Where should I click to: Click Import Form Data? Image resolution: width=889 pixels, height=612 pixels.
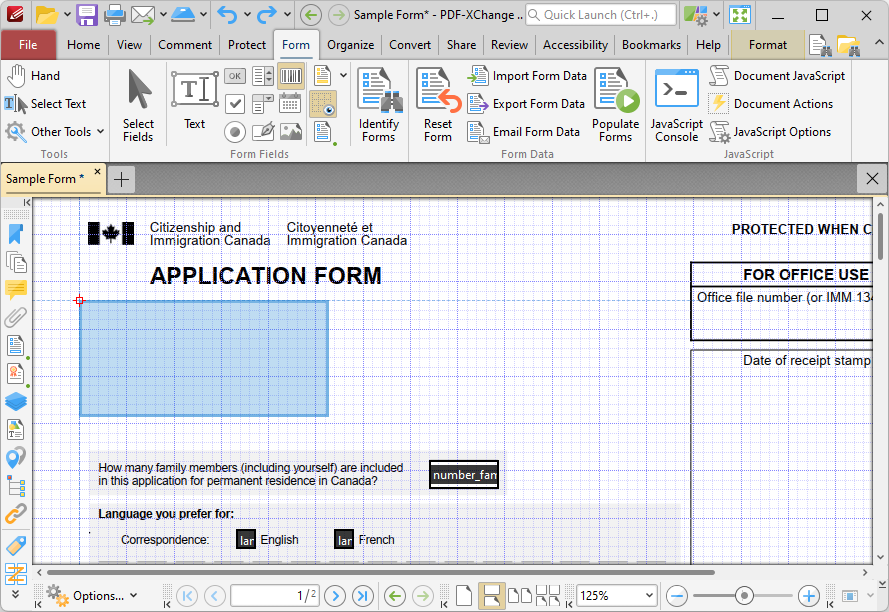point(528,76)
